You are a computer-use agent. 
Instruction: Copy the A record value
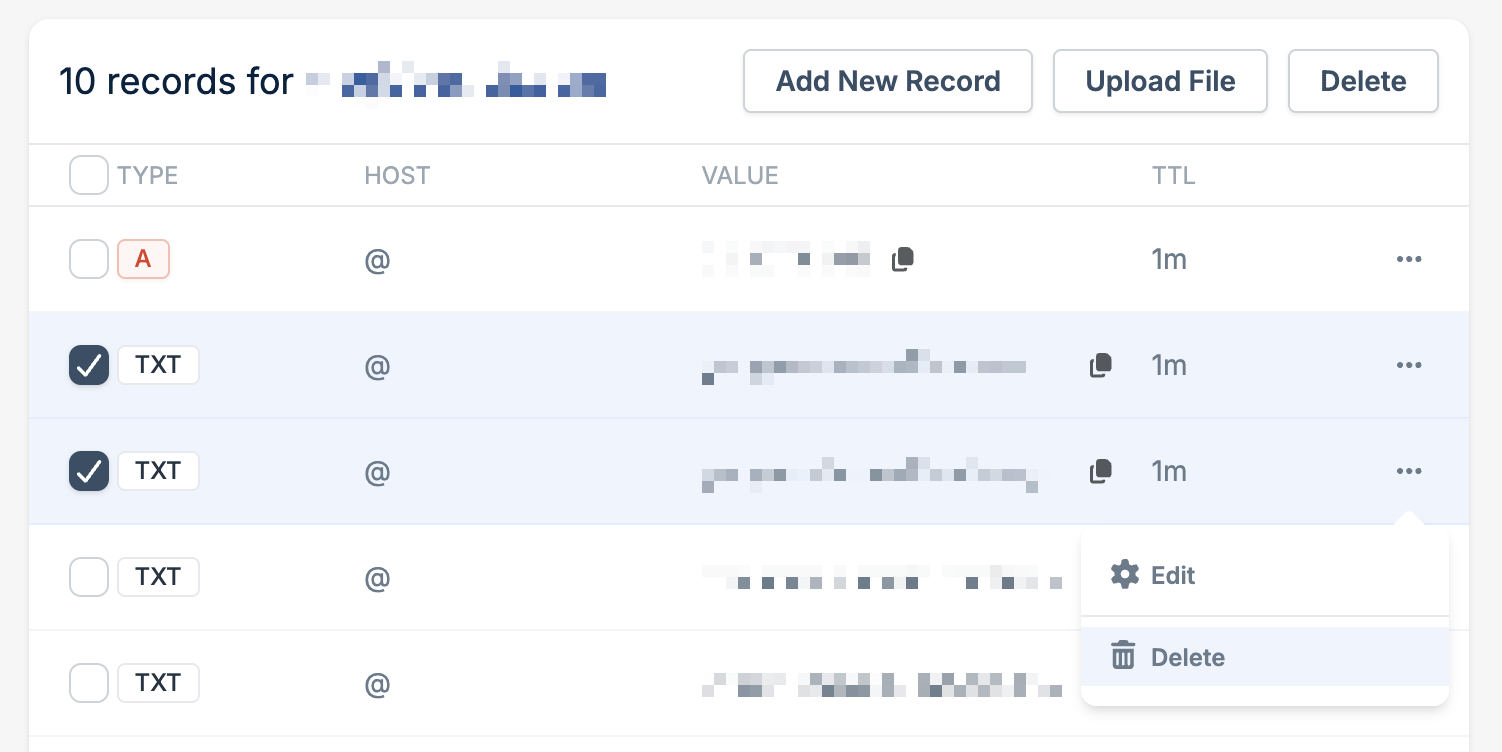tap(902, 258)
